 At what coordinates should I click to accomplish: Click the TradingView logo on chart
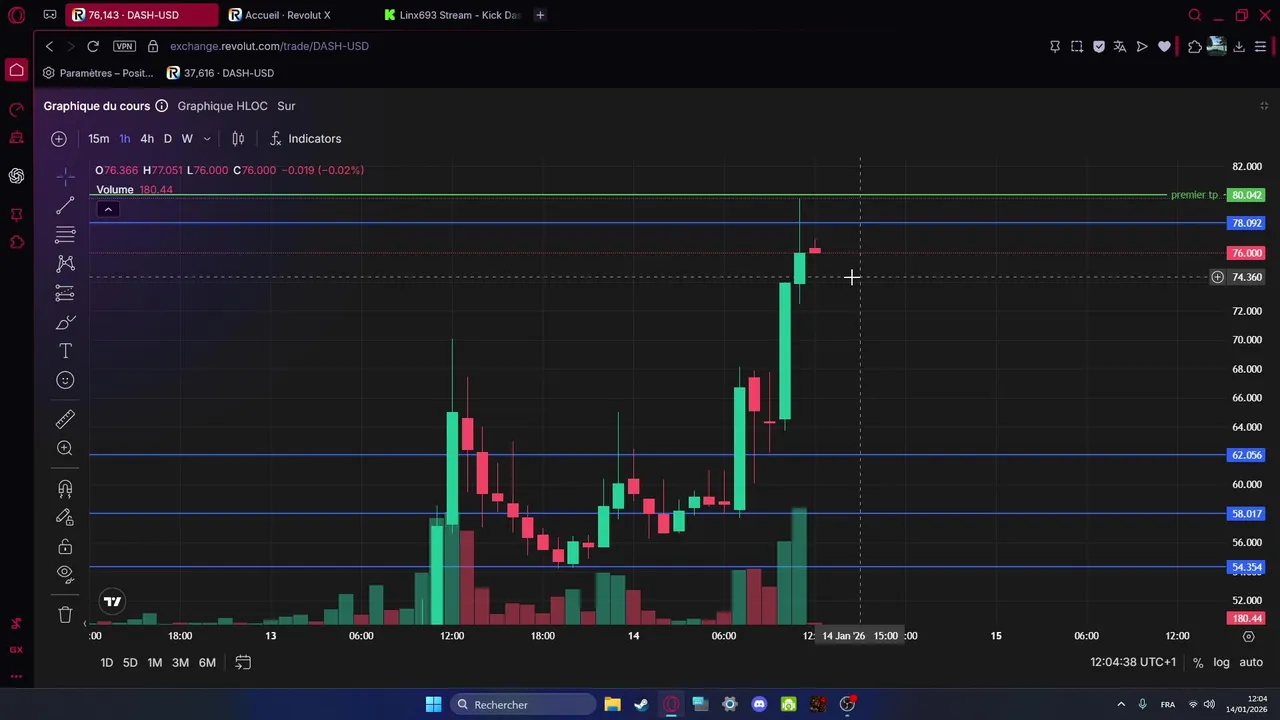112,602
